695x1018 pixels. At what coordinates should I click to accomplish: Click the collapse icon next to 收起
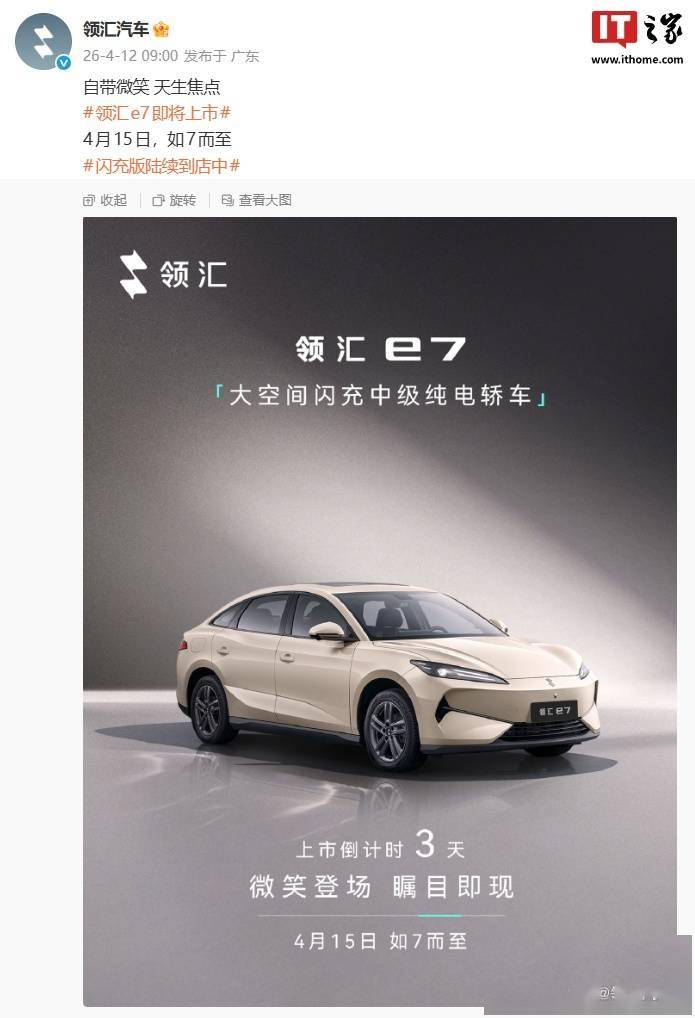(x=89, y=201)
